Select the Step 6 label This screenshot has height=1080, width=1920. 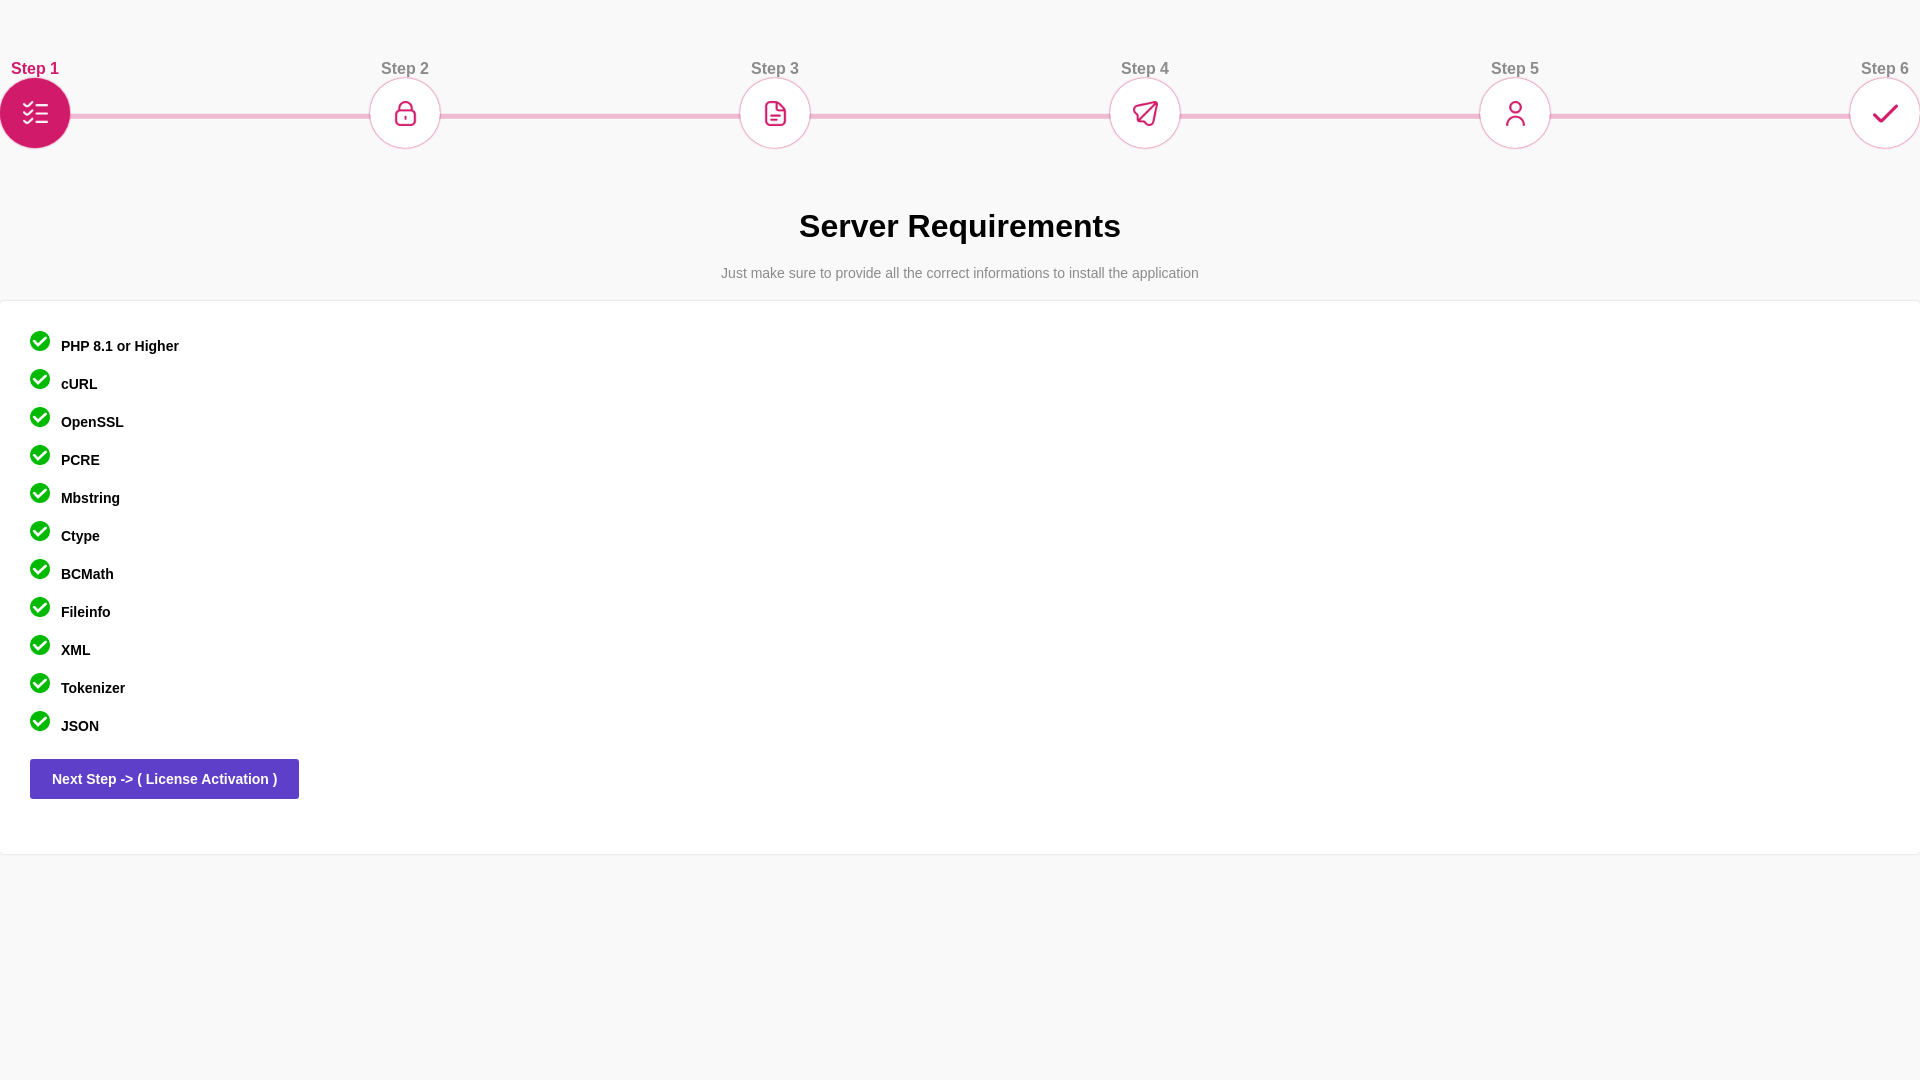point(1885,69)
